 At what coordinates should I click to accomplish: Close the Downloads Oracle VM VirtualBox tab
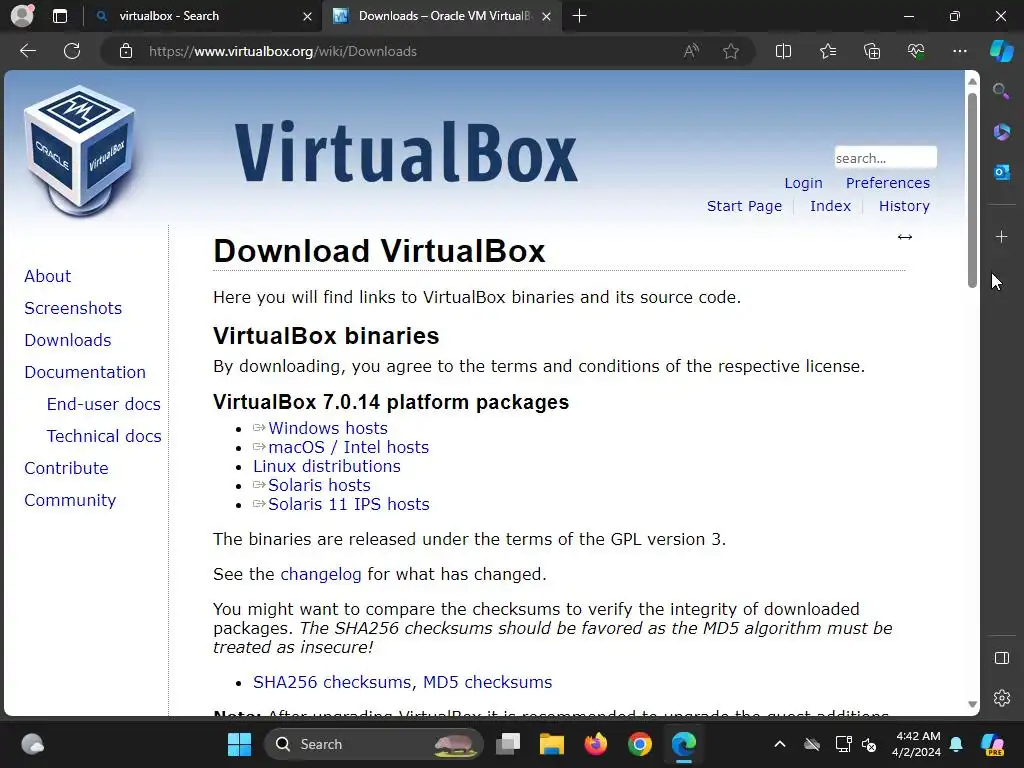point(547,16)
